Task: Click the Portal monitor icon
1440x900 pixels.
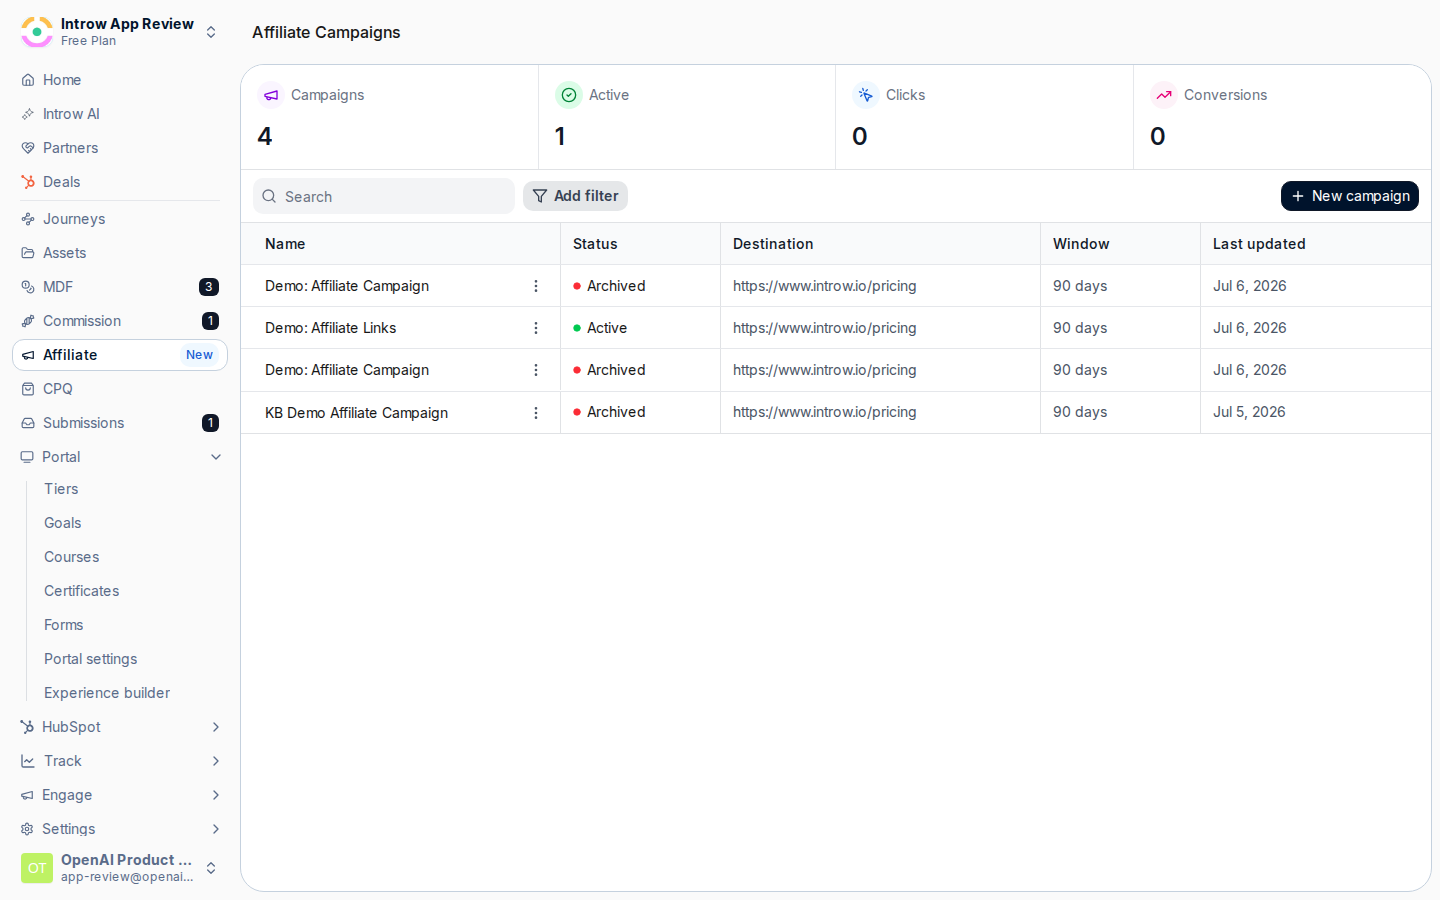Action: point(27,457)
